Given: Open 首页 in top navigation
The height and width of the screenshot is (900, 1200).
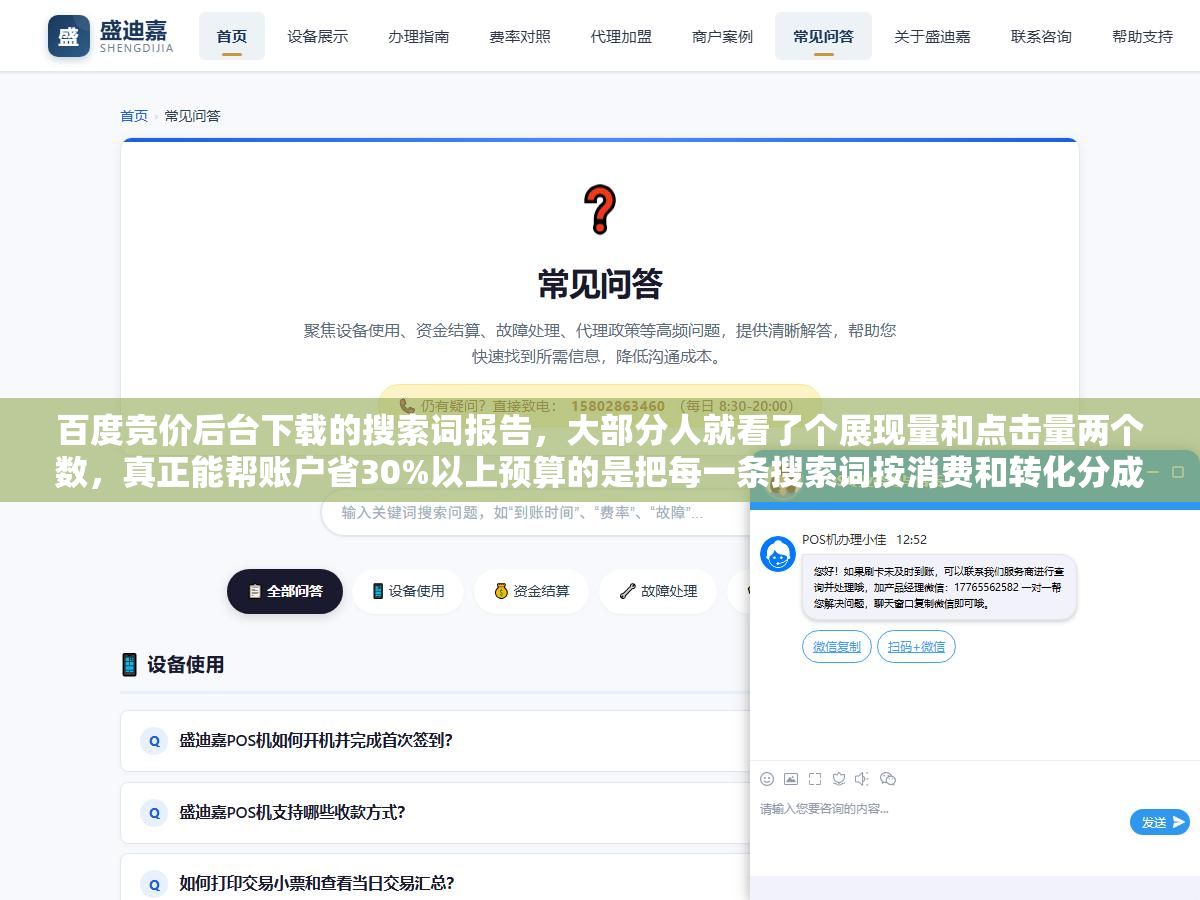Looking at the screenshot, I should 232,36.
